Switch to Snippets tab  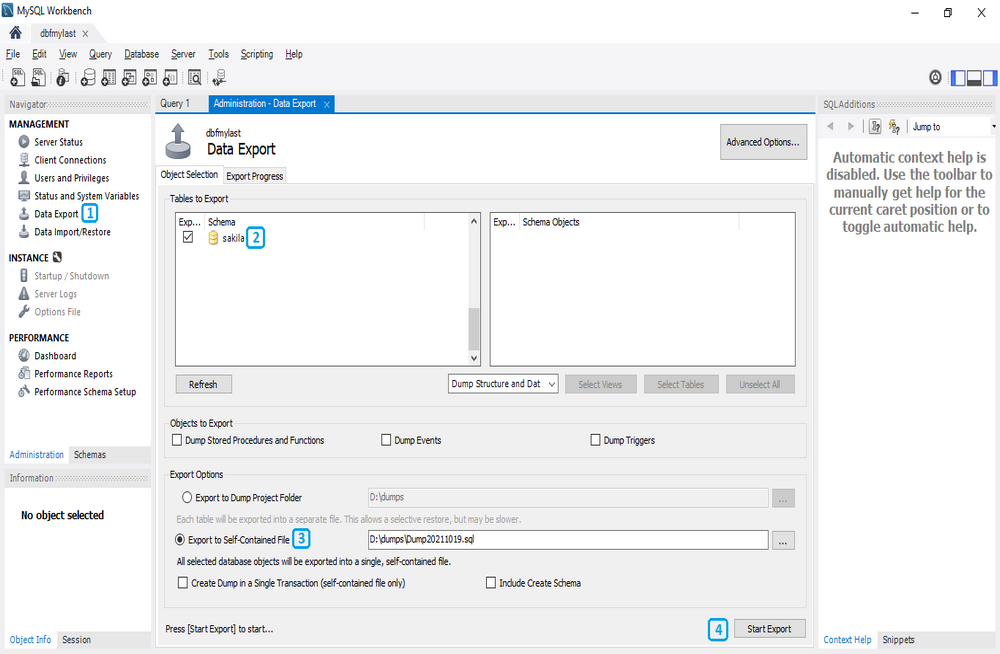coord(898,639)
